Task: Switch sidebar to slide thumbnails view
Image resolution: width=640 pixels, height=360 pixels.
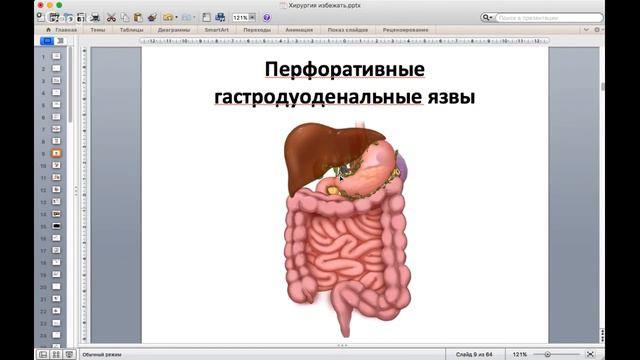Action: (47, 41)
